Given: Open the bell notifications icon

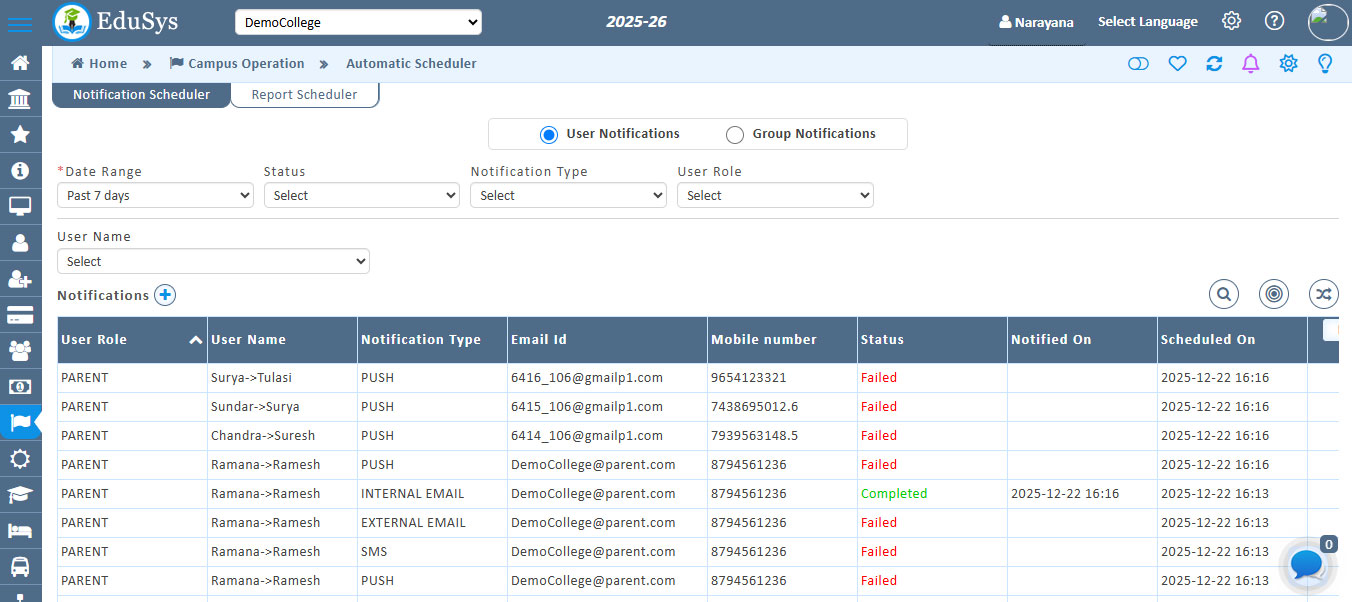Looking at the screenshot, I should [1250, 64].
